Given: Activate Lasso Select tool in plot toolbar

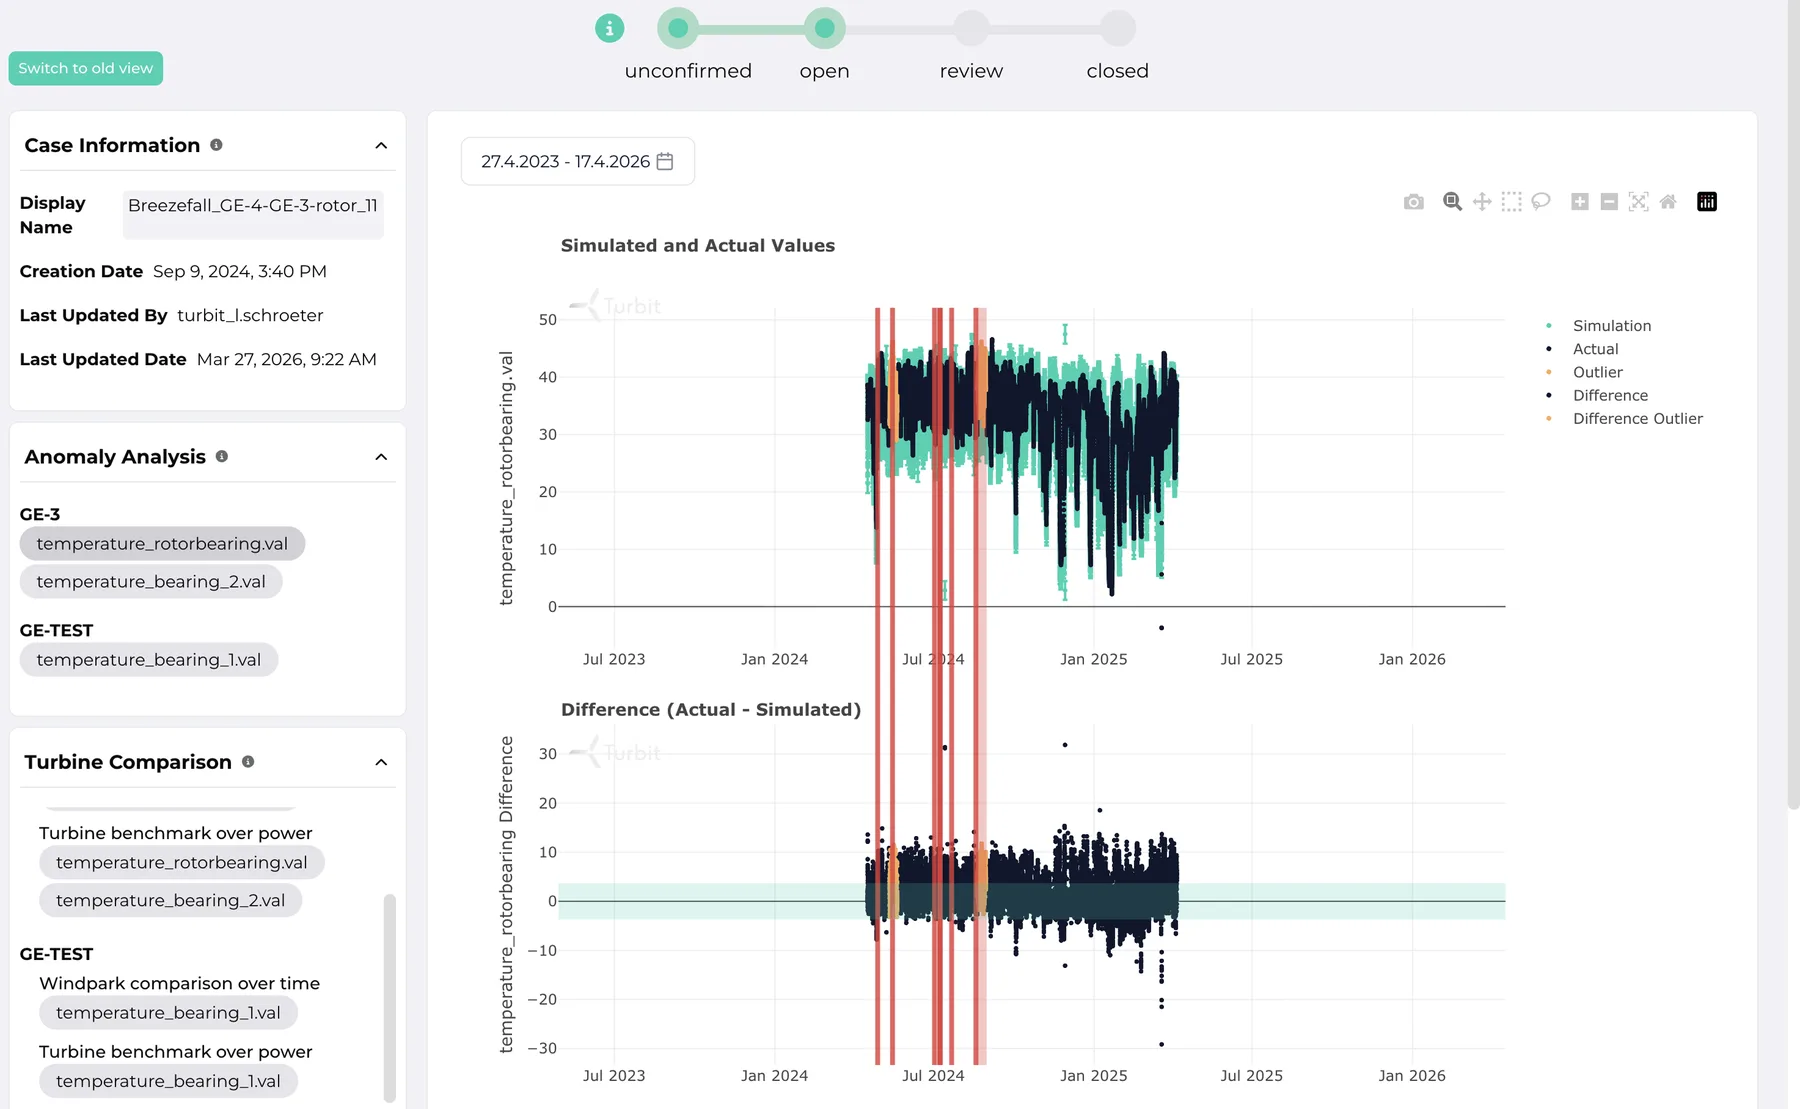Looking at the screenshot, I should (1541, 202).
